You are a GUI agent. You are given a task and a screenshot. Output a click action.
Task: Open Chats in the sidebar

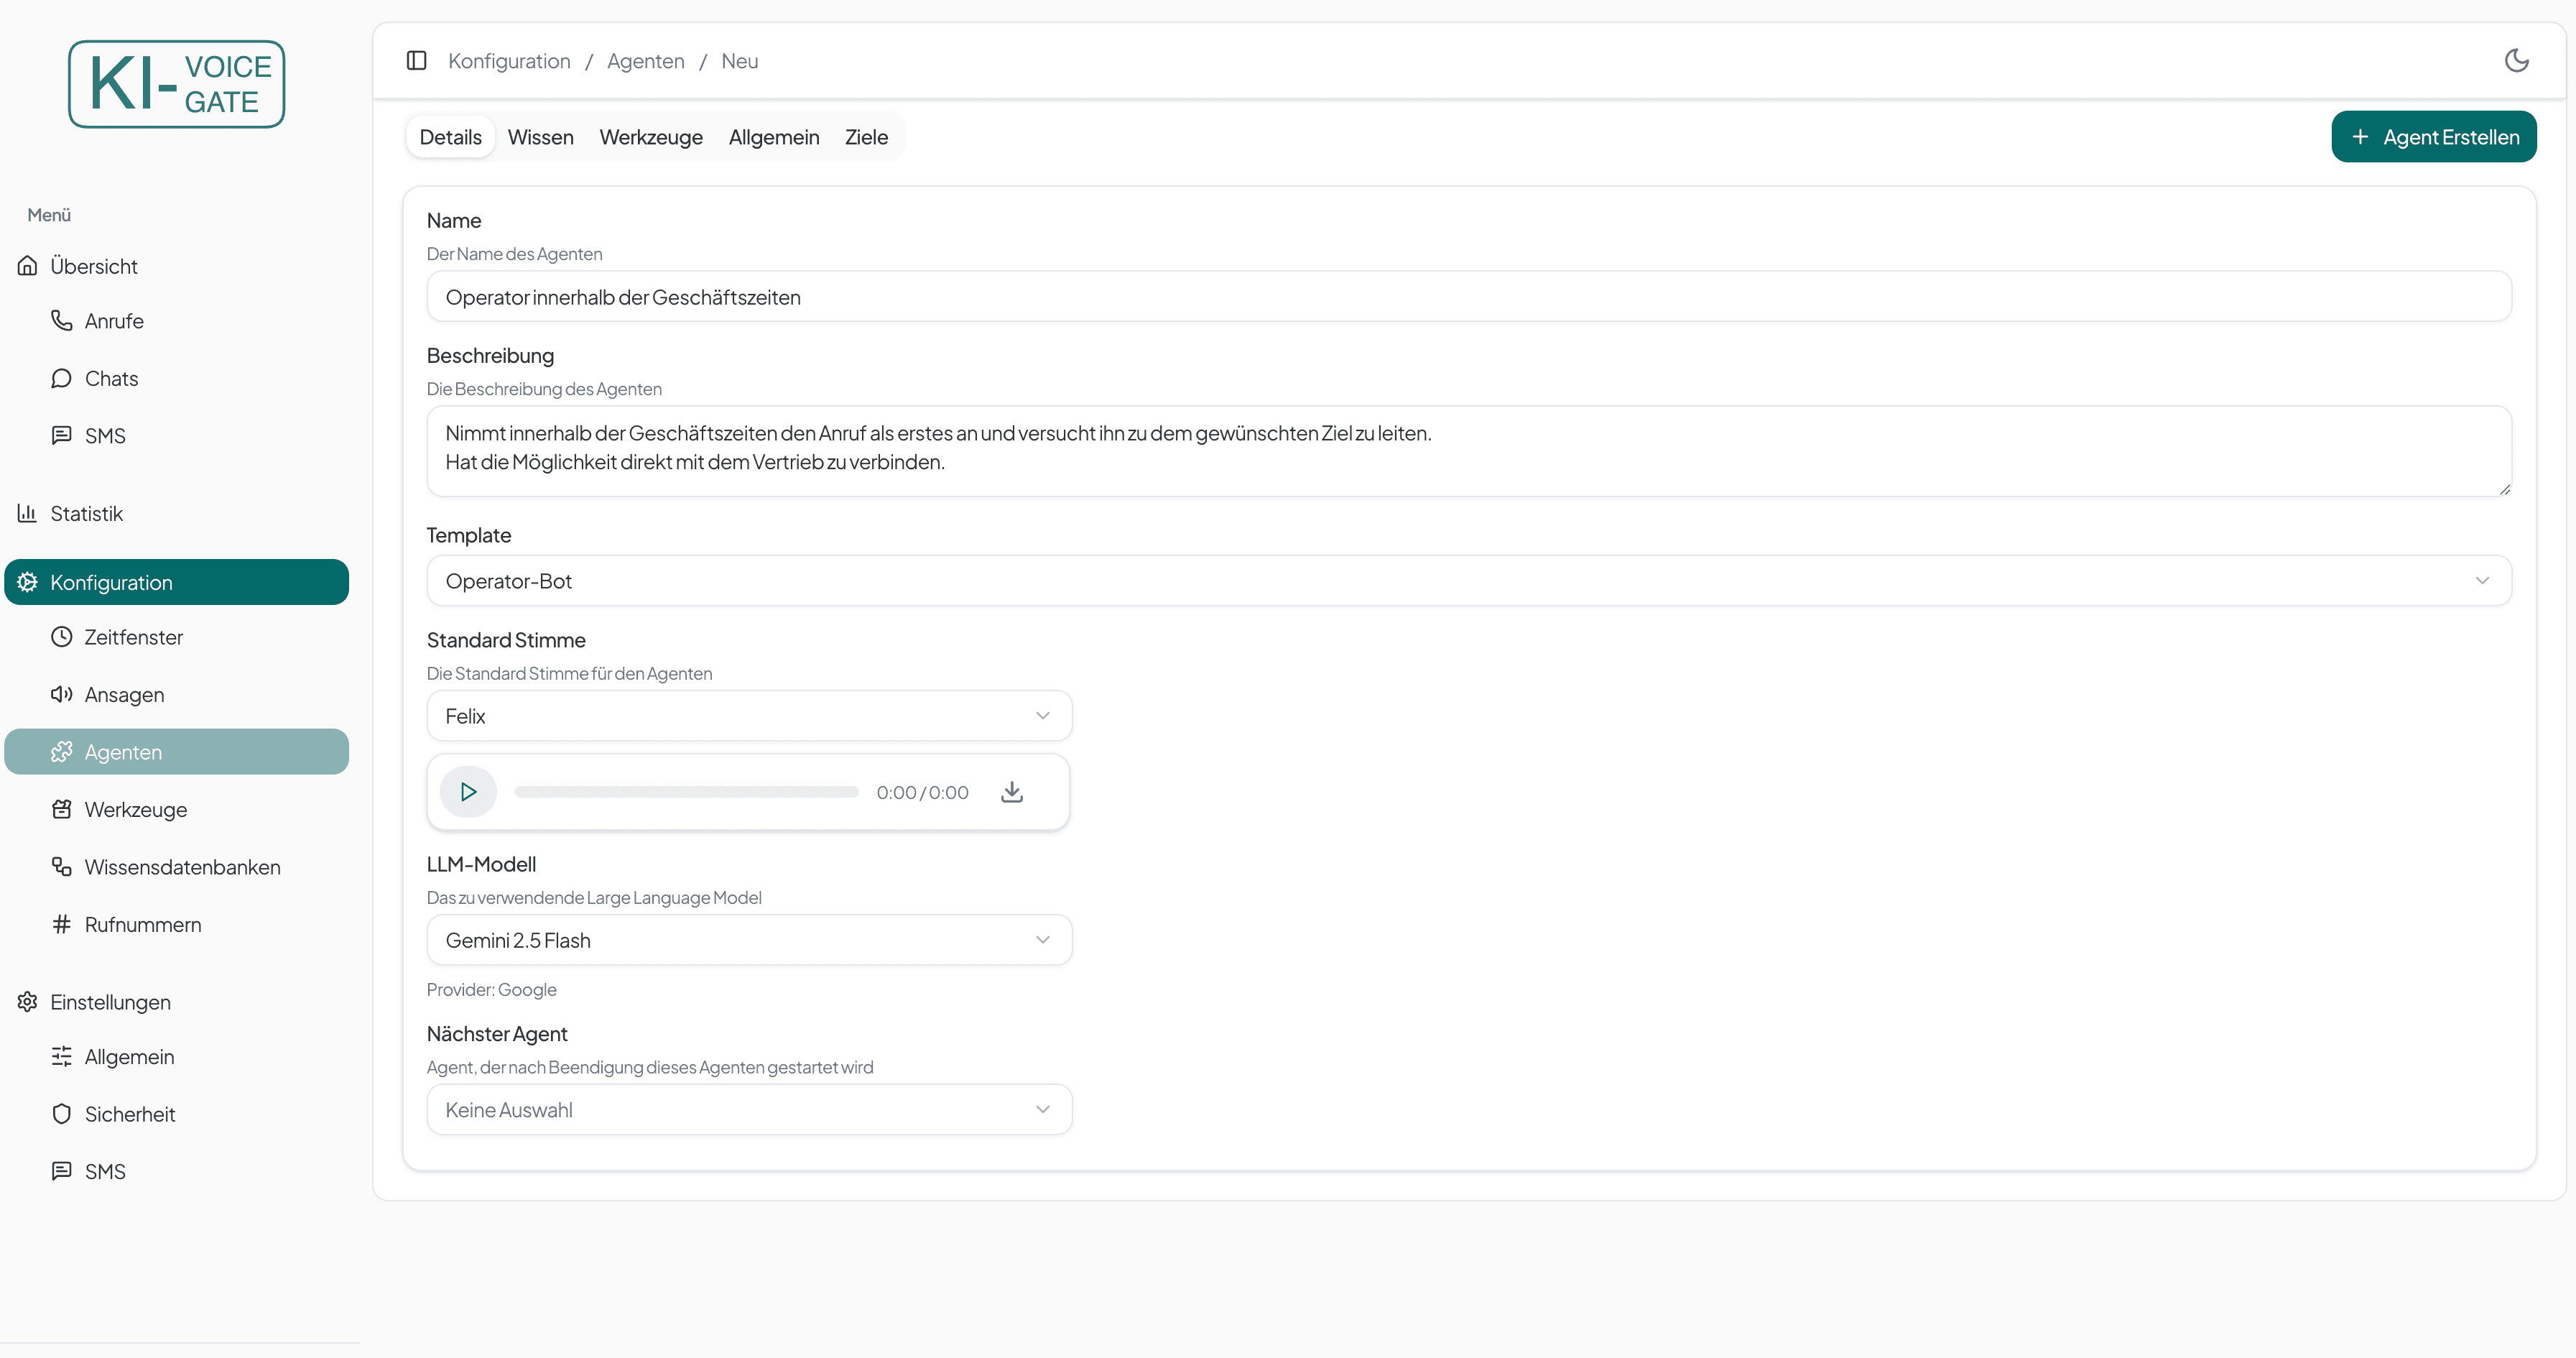pyautogui.click(x=110, y=379)
